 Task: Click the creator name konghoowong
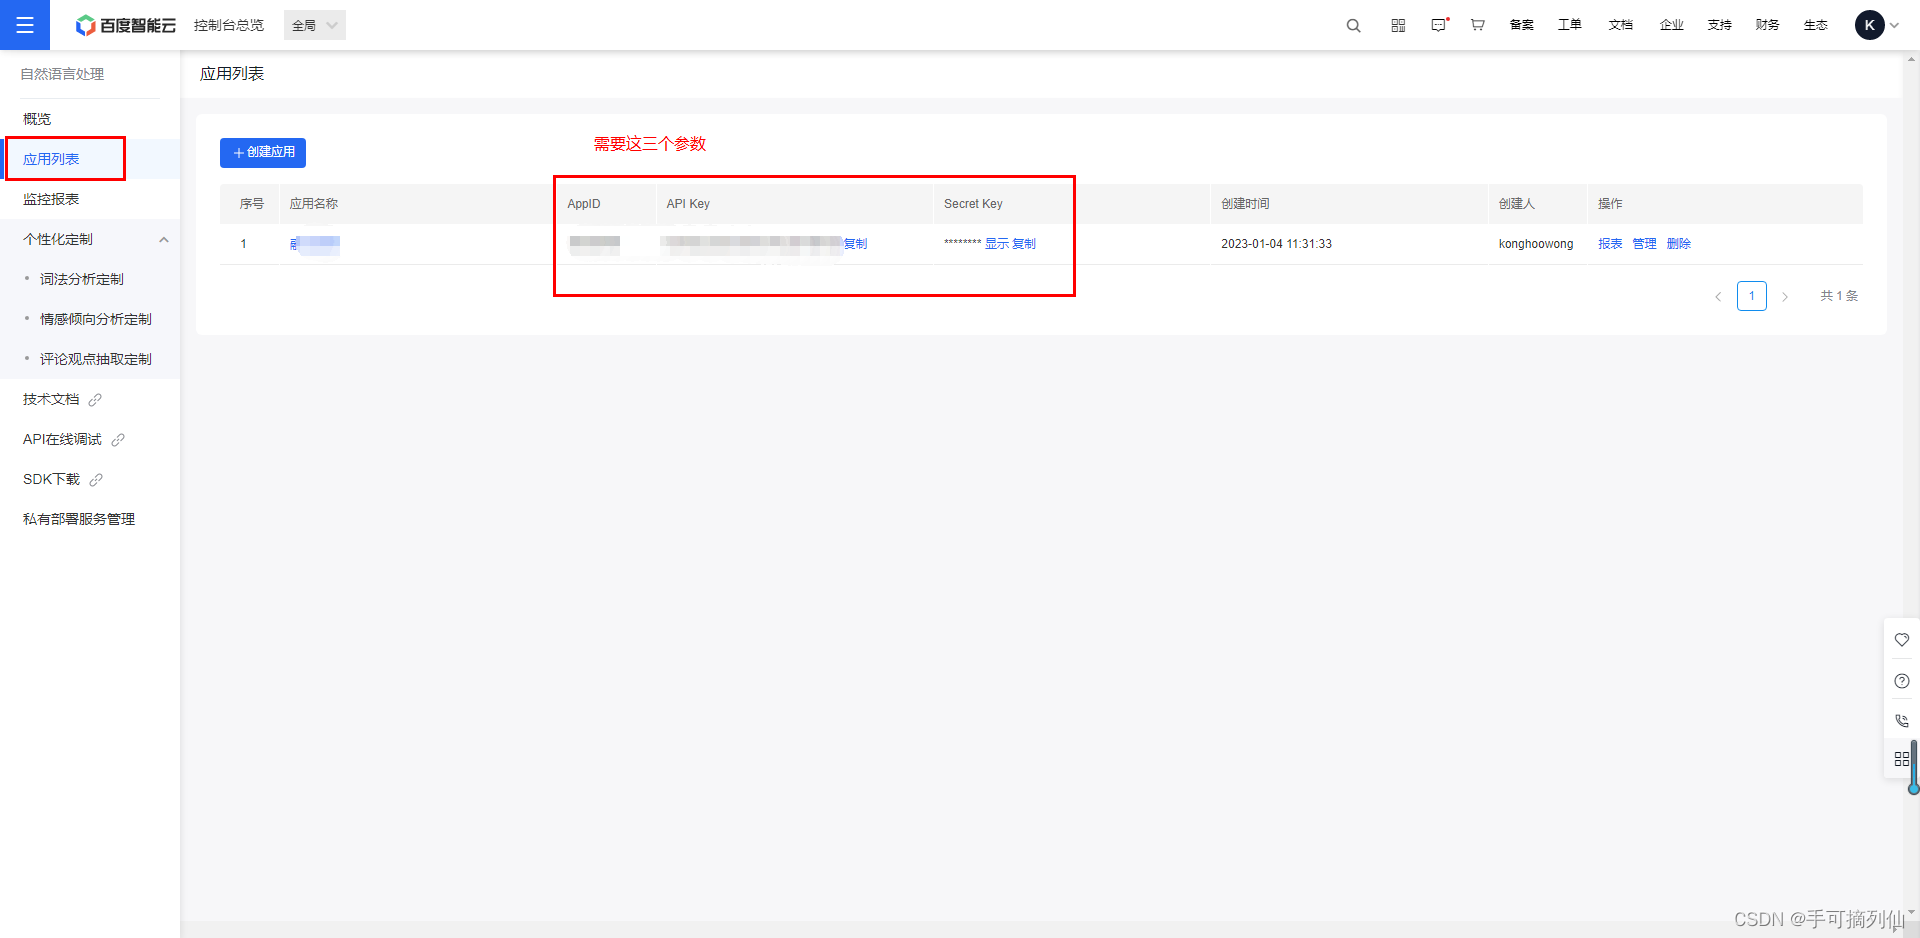click(1536, 244)
